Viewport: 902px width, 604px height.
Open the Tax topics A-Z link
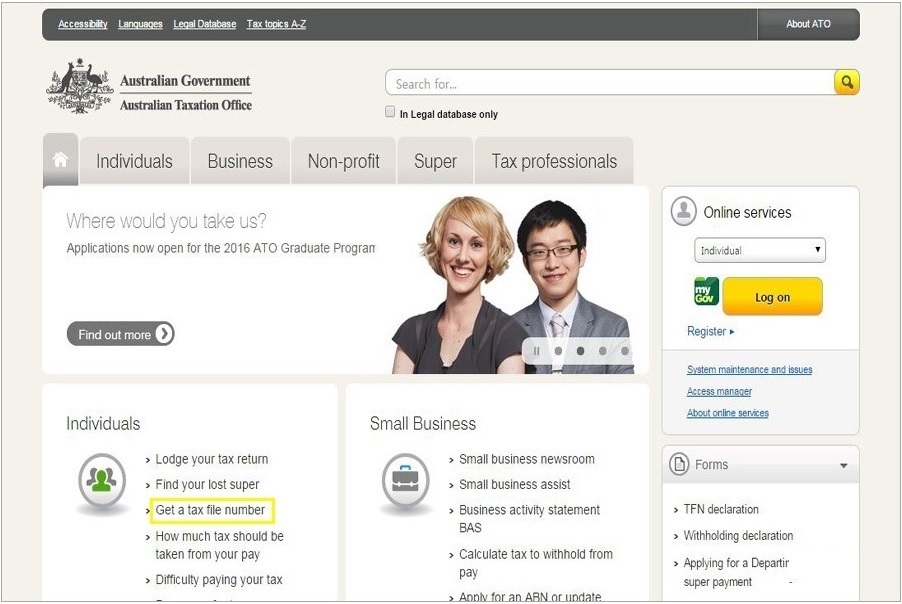(x=276, y=24)
